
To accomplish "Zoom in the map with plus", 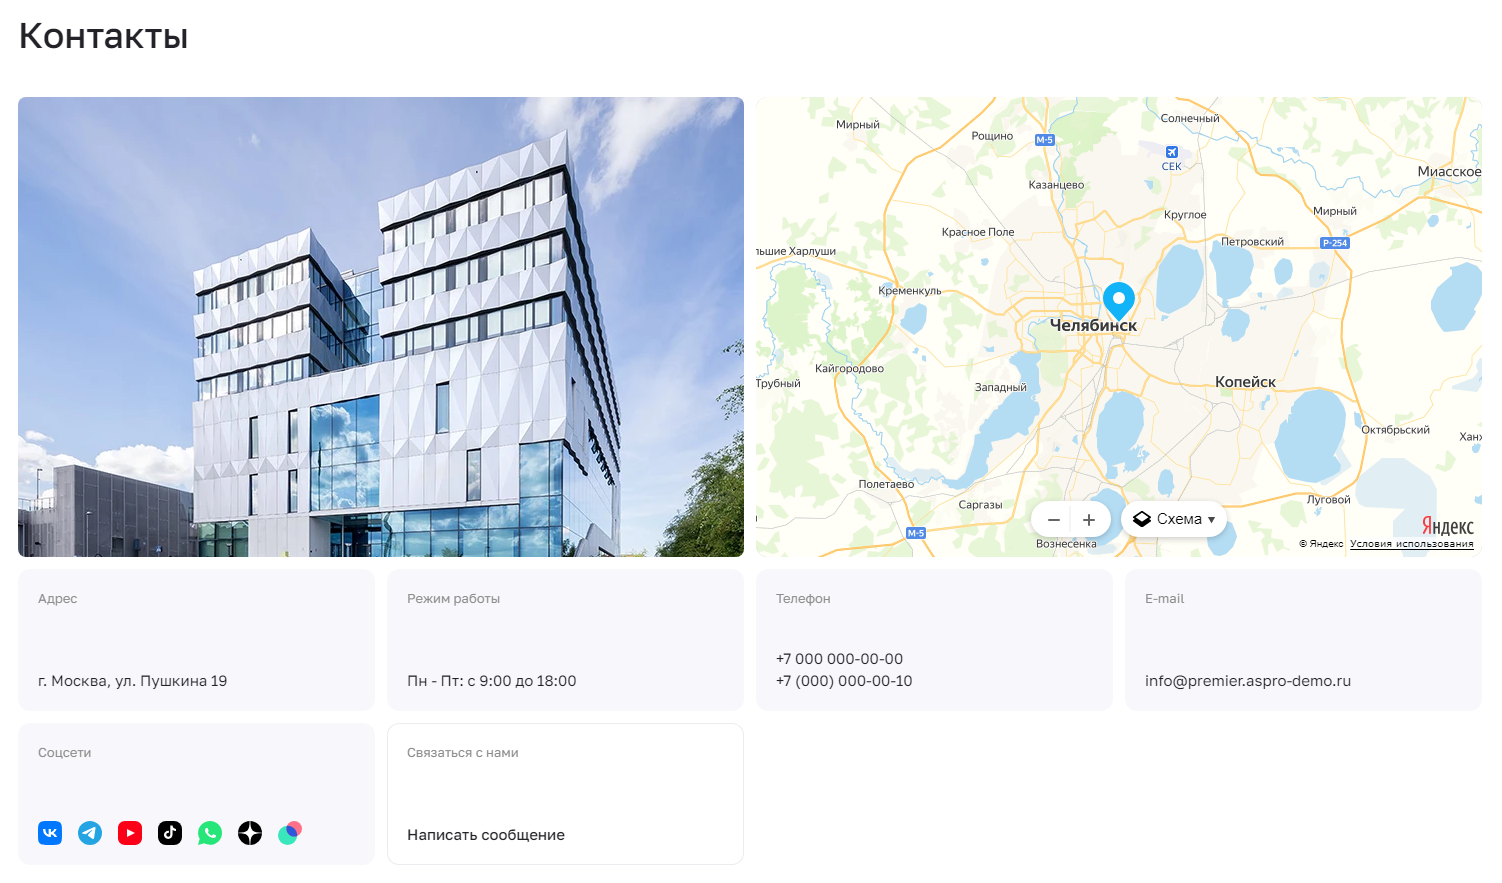I will (1089, 520).
